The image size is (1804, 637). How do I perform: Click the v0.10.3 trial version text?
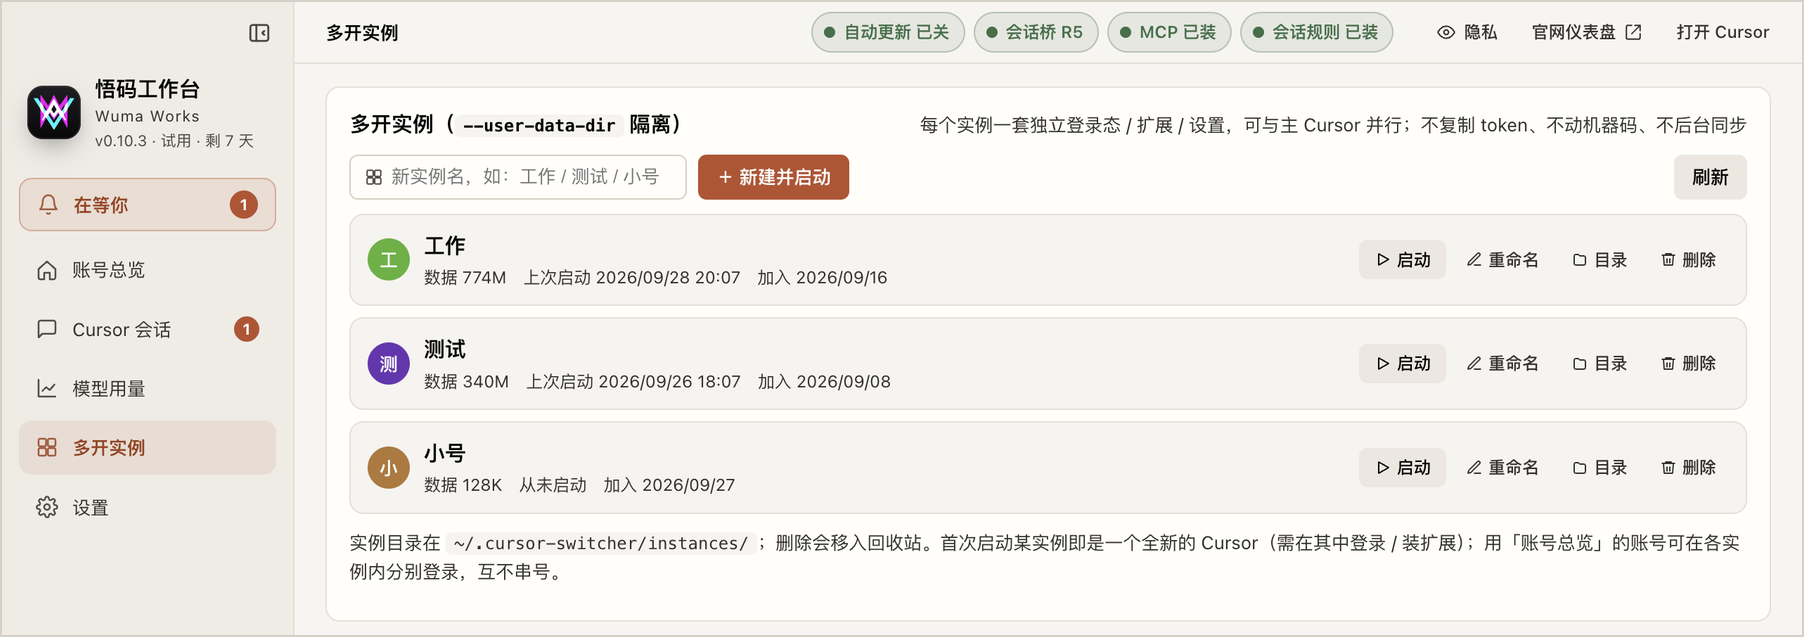pos(174,141)
